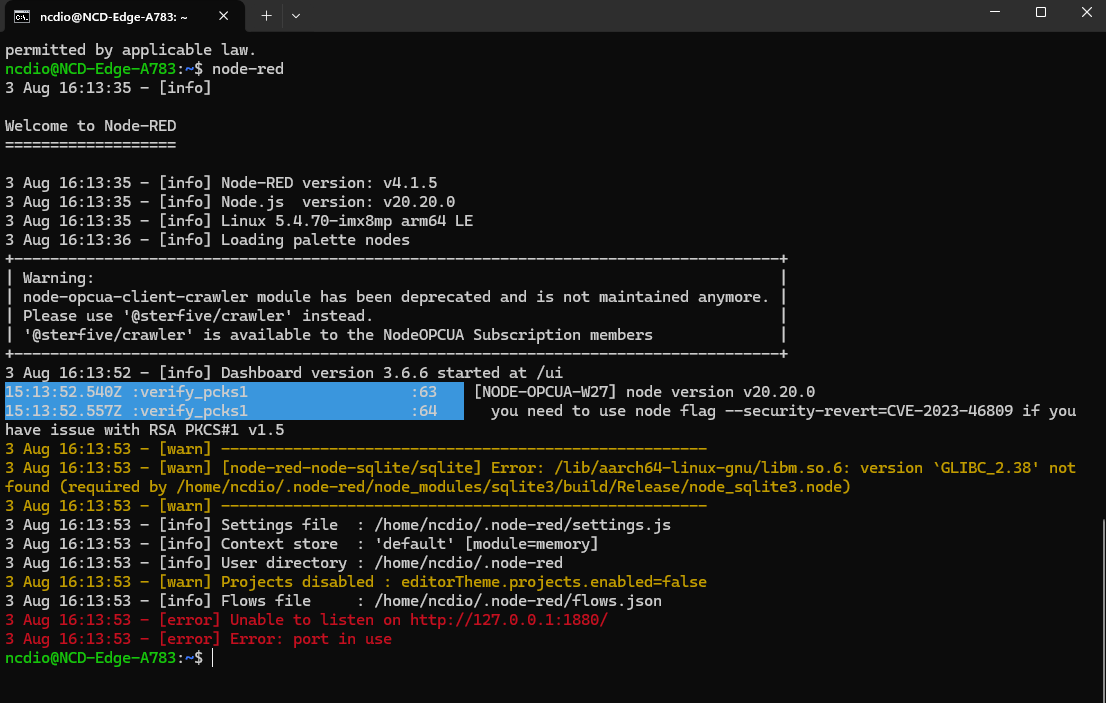Click 'permitted by applicable law.' text
Viewport: 1106px width, 703px height.
click(x=130, y=50)
